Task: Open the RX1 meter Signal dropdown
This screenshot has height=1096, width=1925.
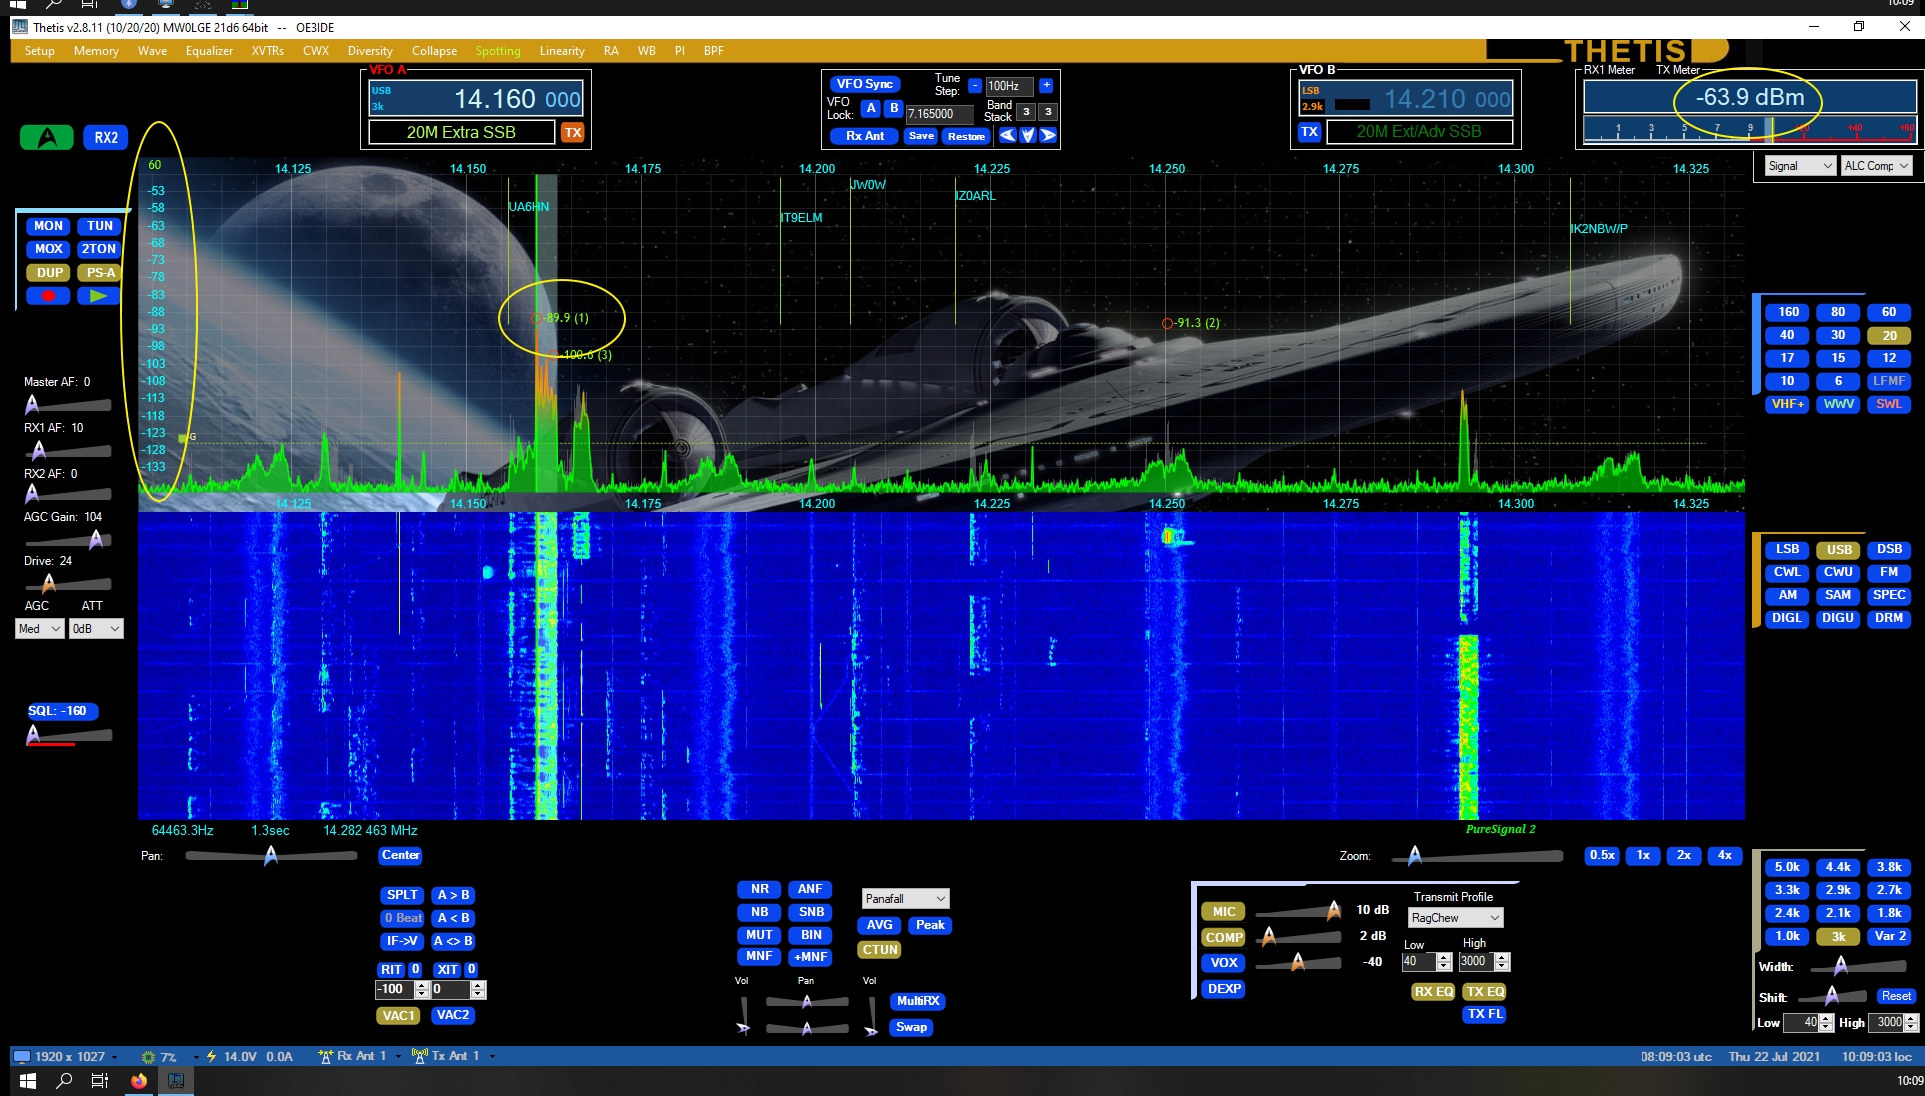Action: pos(1800,166)
